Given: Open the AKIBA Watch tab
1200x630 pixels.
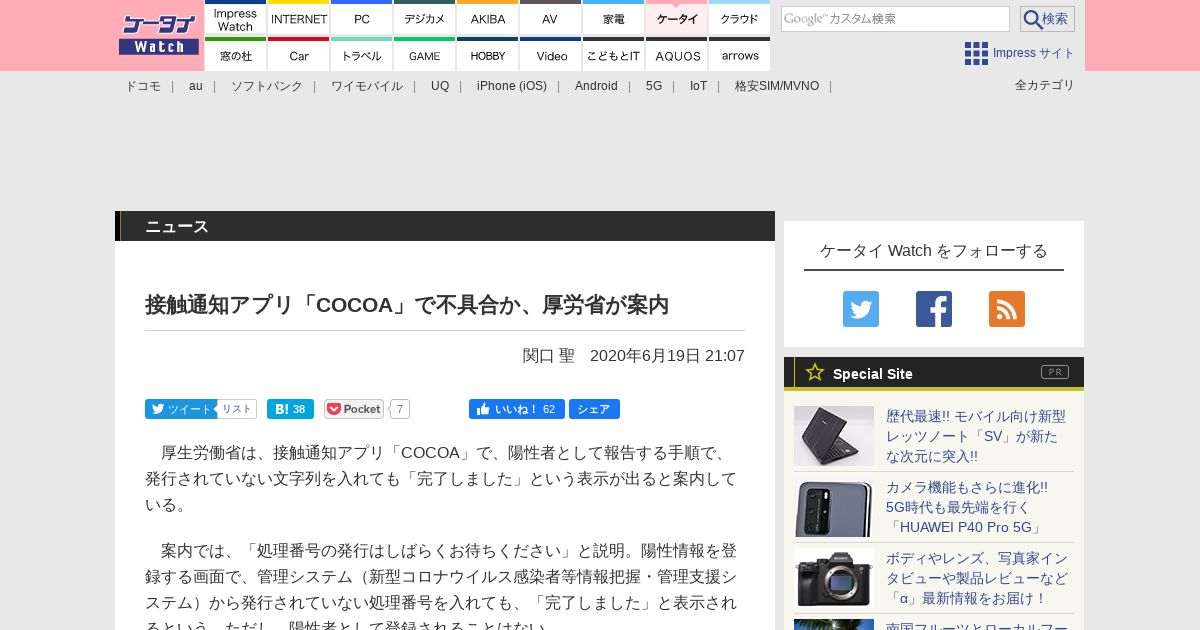Looking at the screenshot, I should (488, 18).
